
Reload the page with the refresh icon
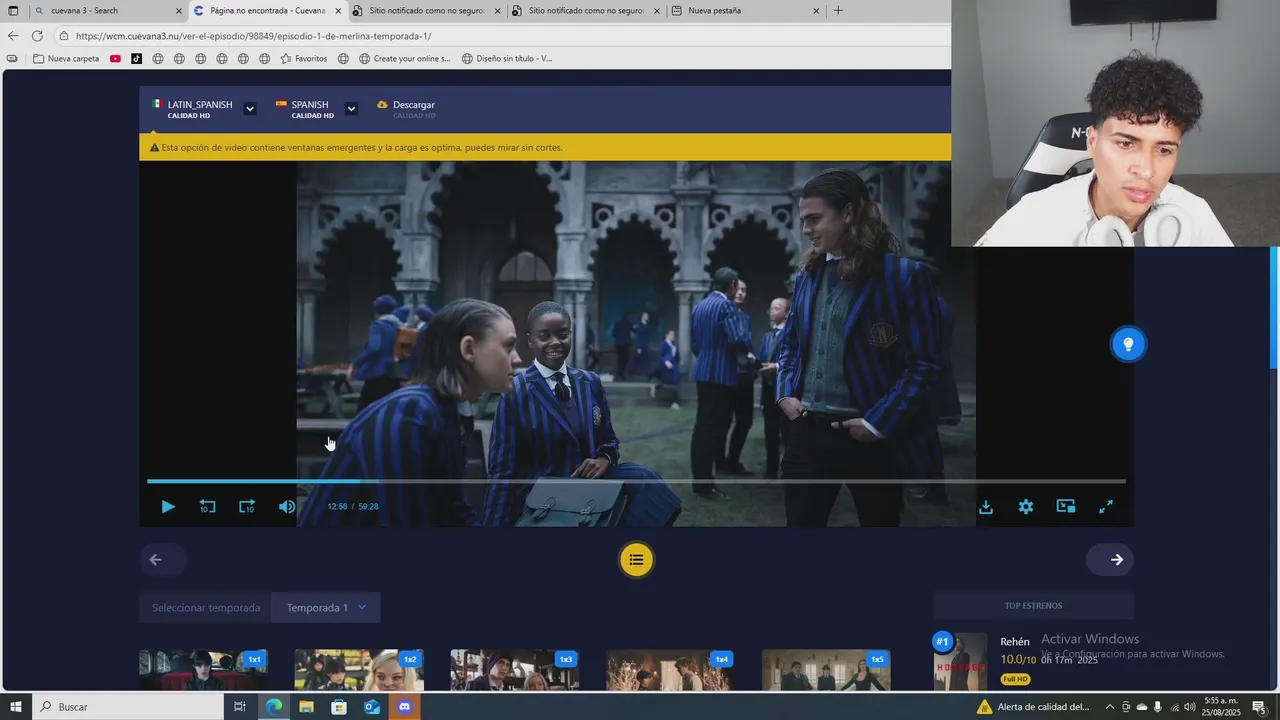point(37,36)
